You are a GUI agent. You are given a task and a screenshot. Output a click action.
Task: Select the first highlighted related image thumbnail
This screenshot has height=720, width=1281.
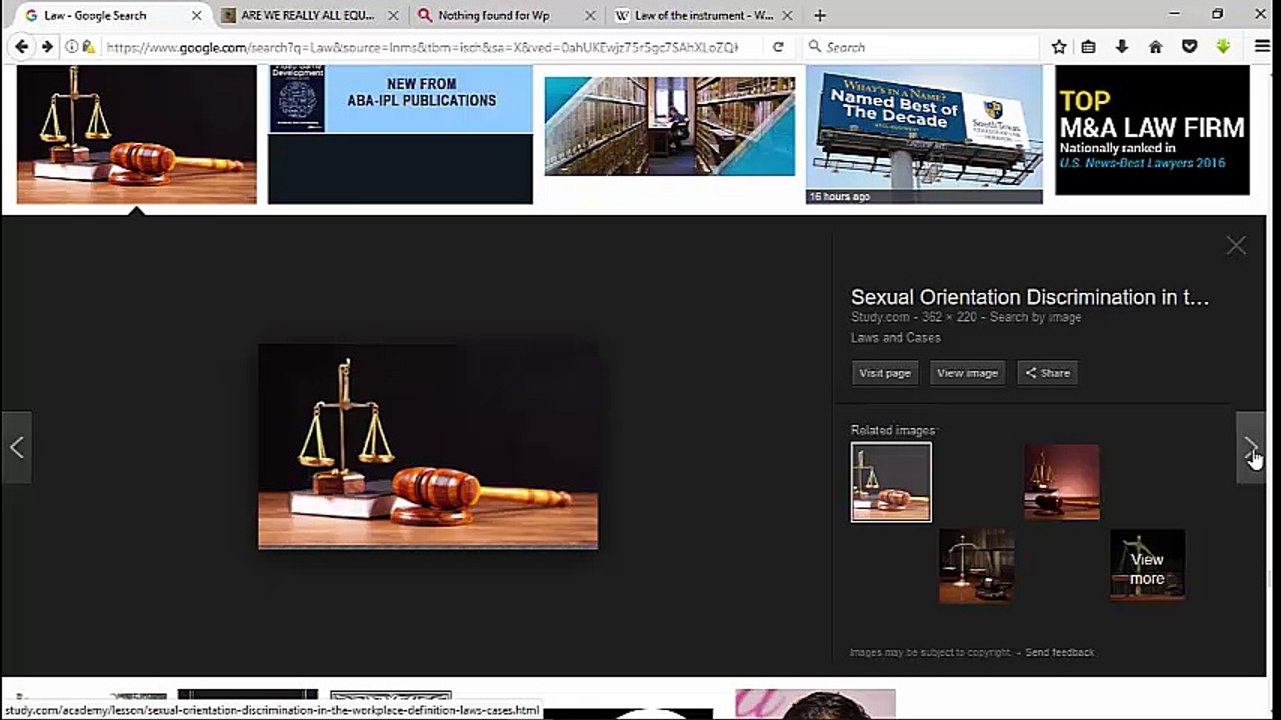tap(891, 482)
